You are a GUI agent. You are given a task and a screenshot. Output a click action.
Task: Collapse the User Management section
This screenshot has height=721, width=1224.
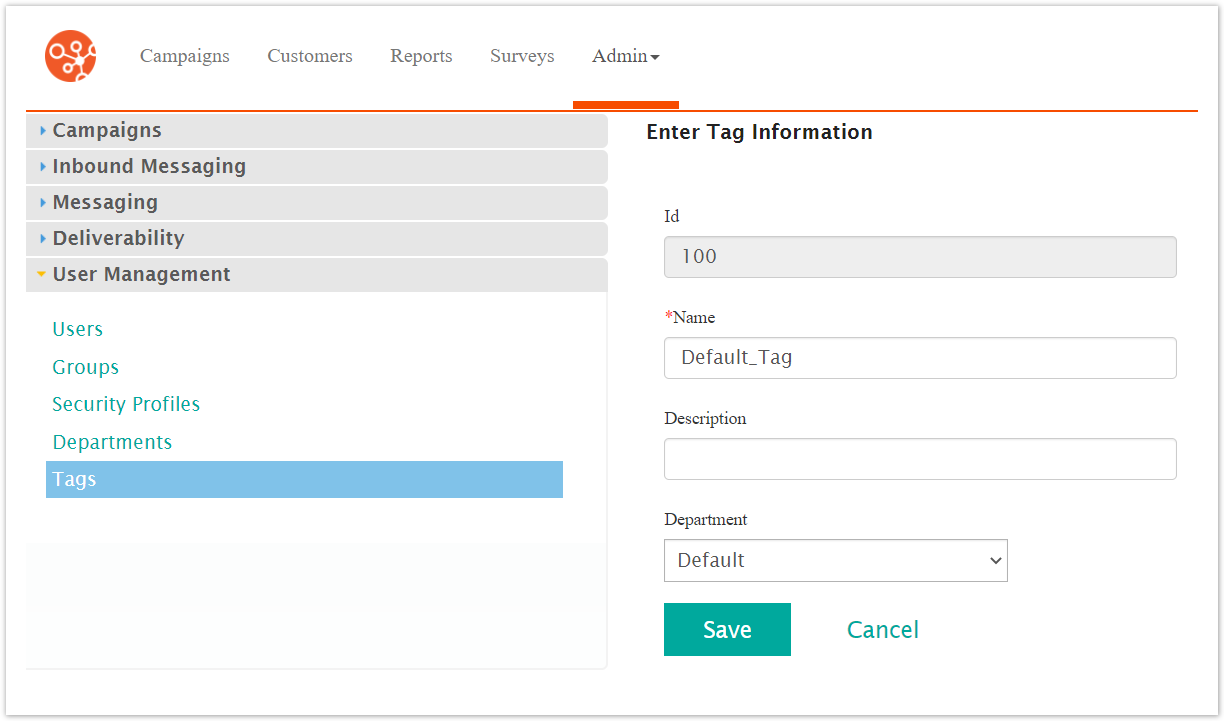pos(141,274)
